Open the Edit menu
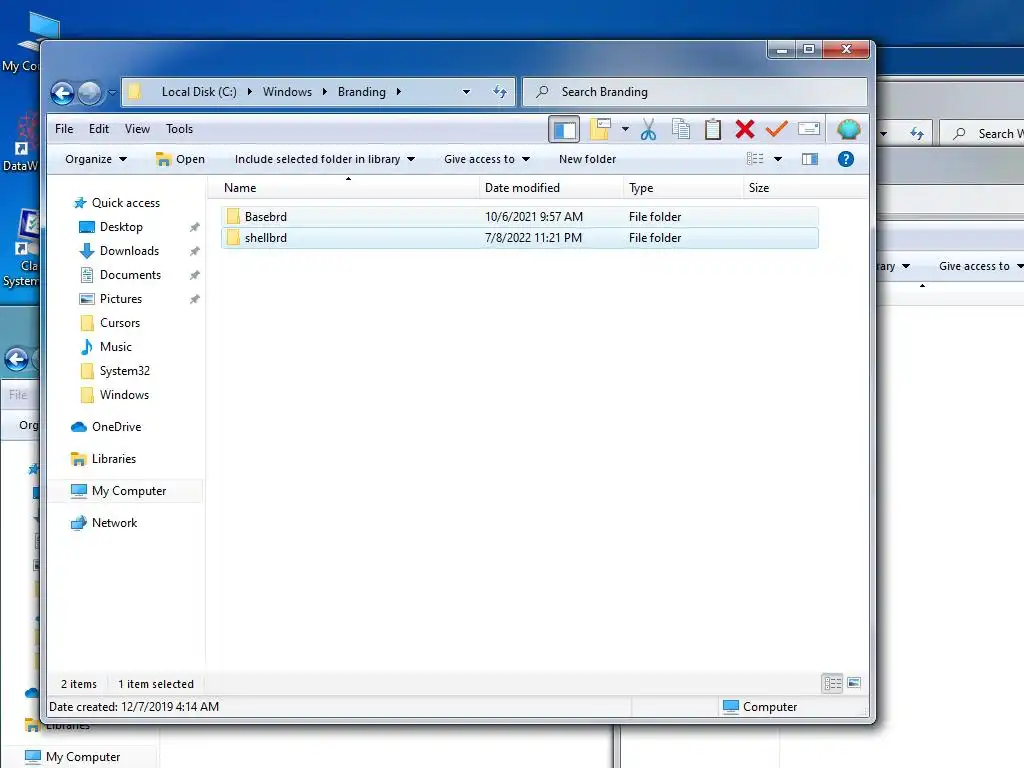The width and height of the screenshot is (1024, 768). pos(99,129)
